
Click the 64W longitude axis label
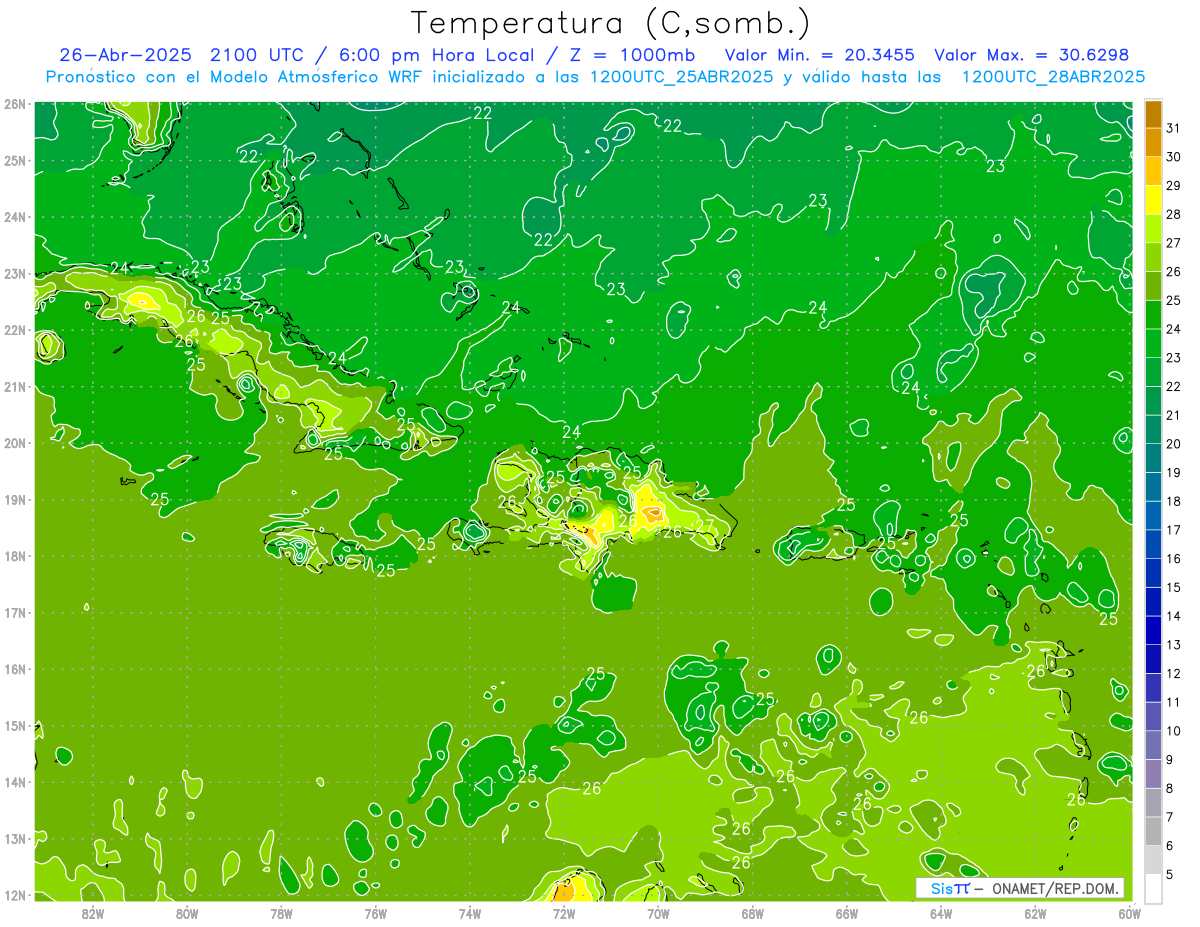click(x=941, y=912)
